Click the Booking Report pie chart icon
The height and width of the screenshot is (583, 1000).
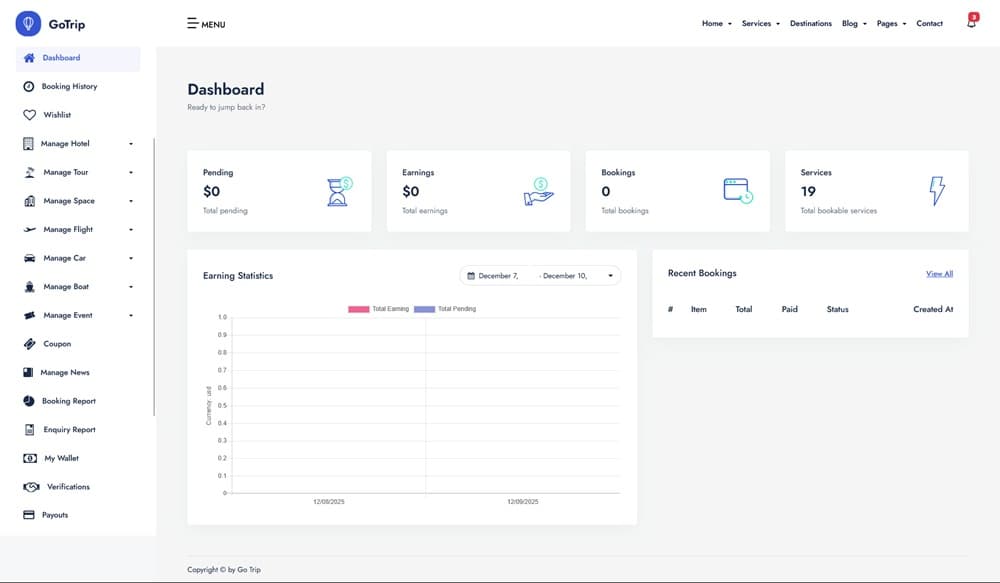coord(29,401)
